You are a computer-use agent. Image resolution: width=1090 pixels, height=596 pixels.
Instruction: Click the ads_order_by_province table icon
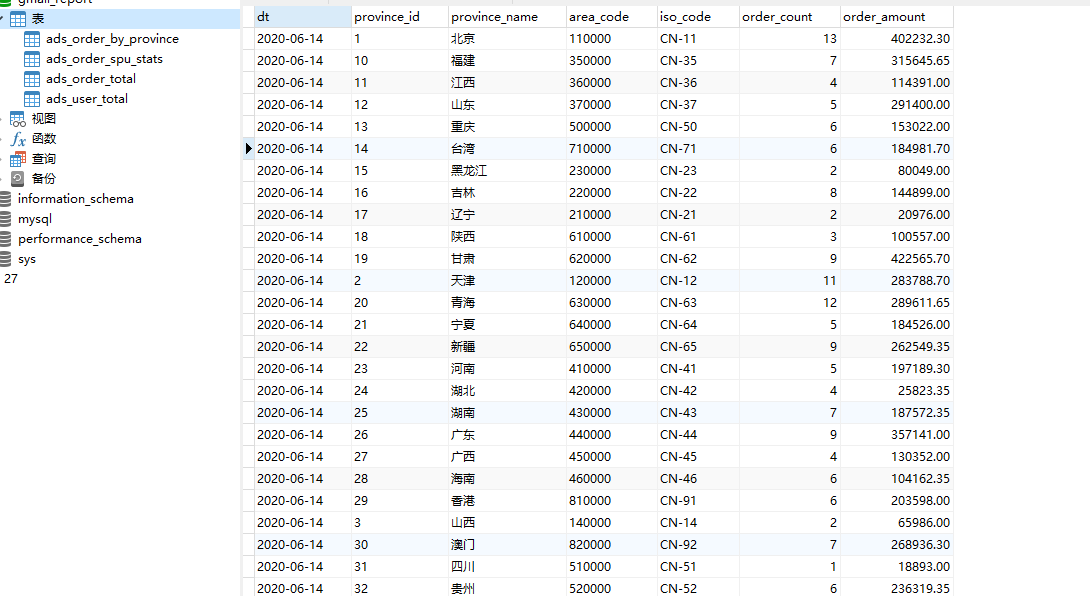pos(32,39)
